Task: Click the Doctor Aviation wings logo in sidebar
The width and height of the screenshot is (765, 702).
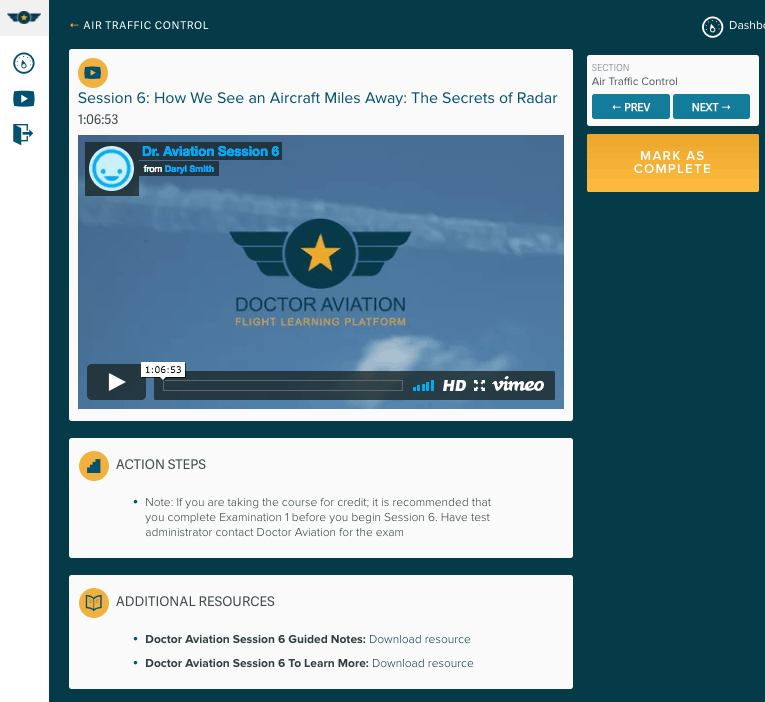Action: [24, 18]
